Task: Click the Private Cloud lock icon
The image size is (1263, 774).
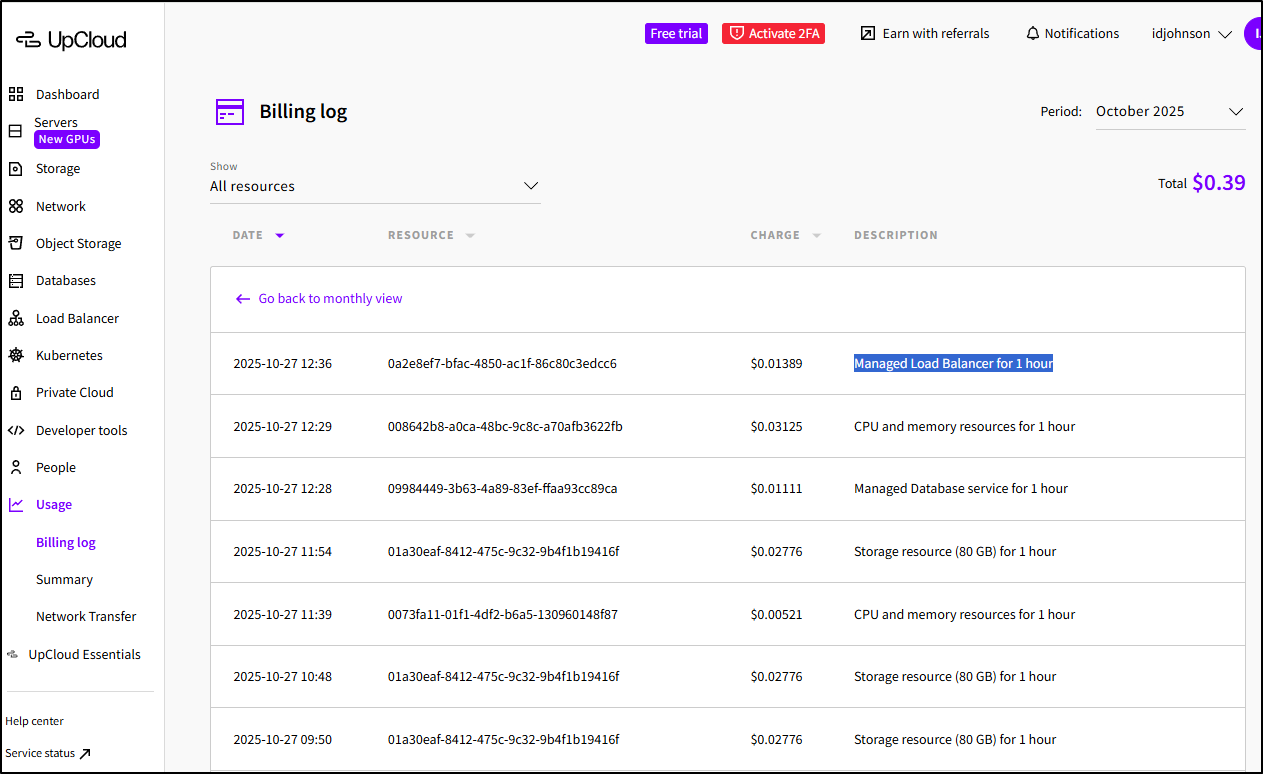Action: click(16, 392)
